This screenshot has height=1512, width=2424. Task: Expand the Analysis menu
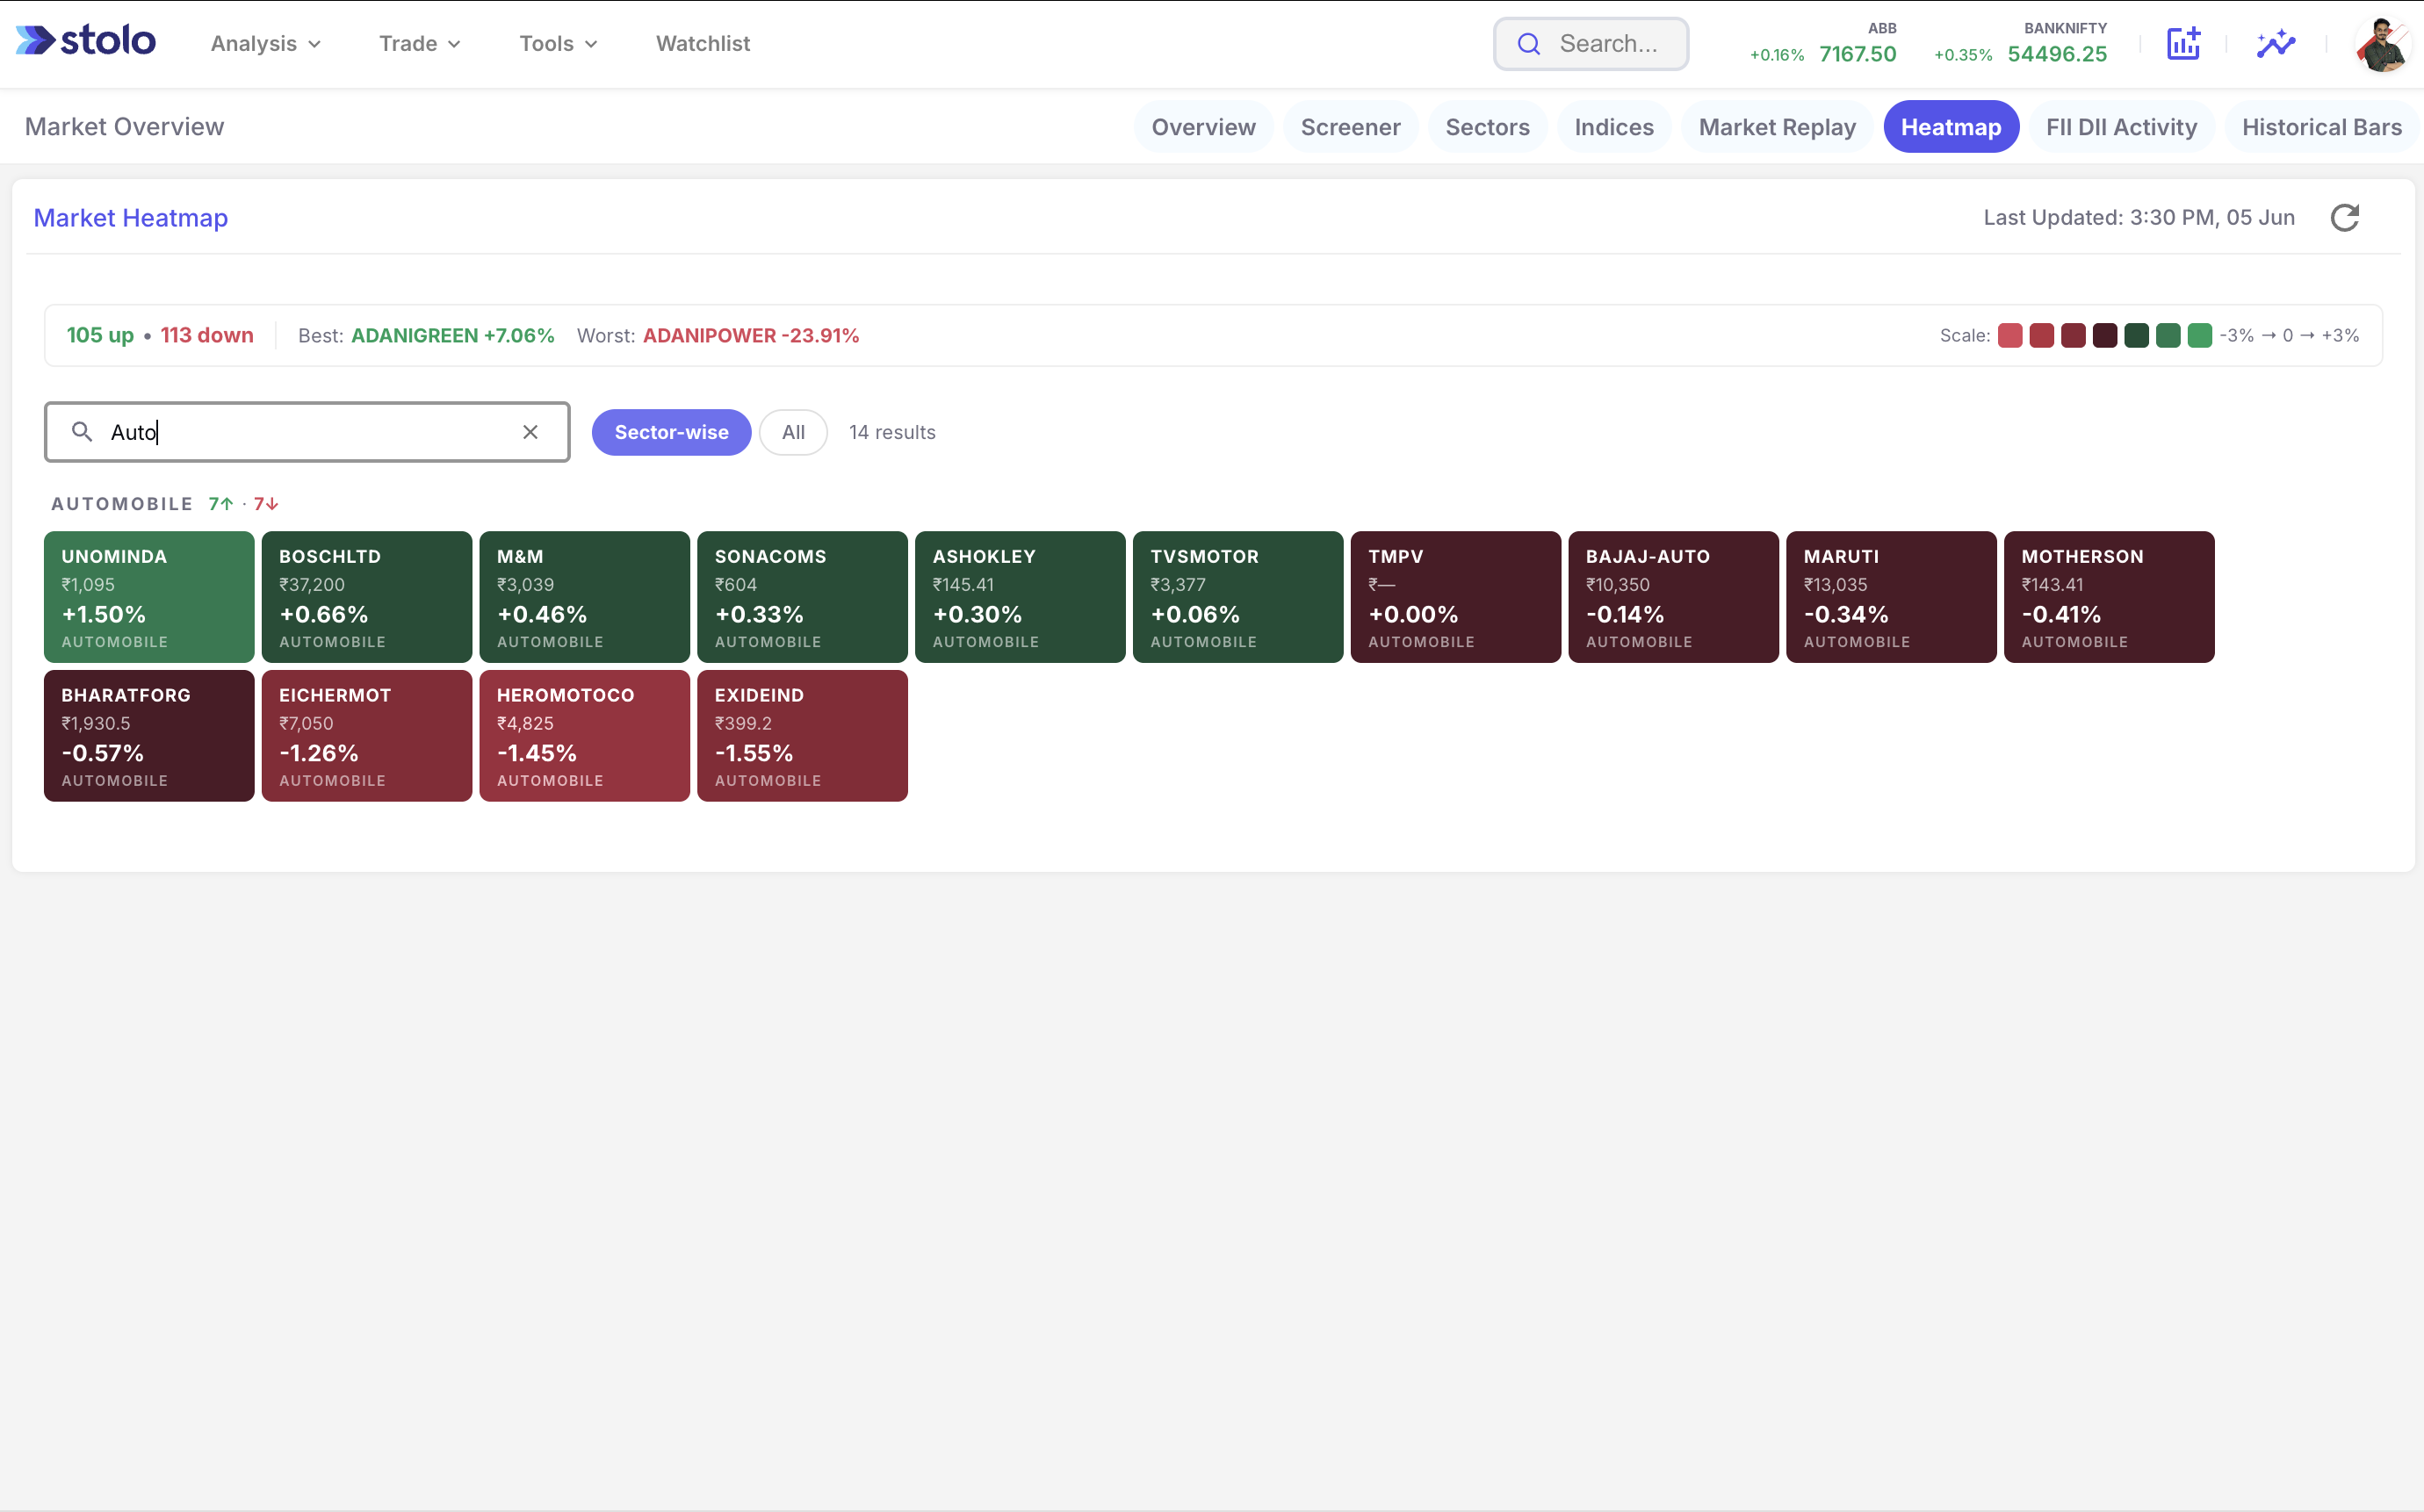coord(266,44)
